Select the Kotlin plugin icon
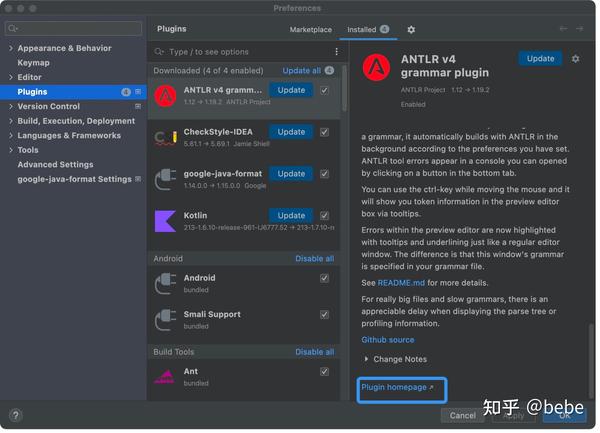600x433 pixels. pos(165,221)
